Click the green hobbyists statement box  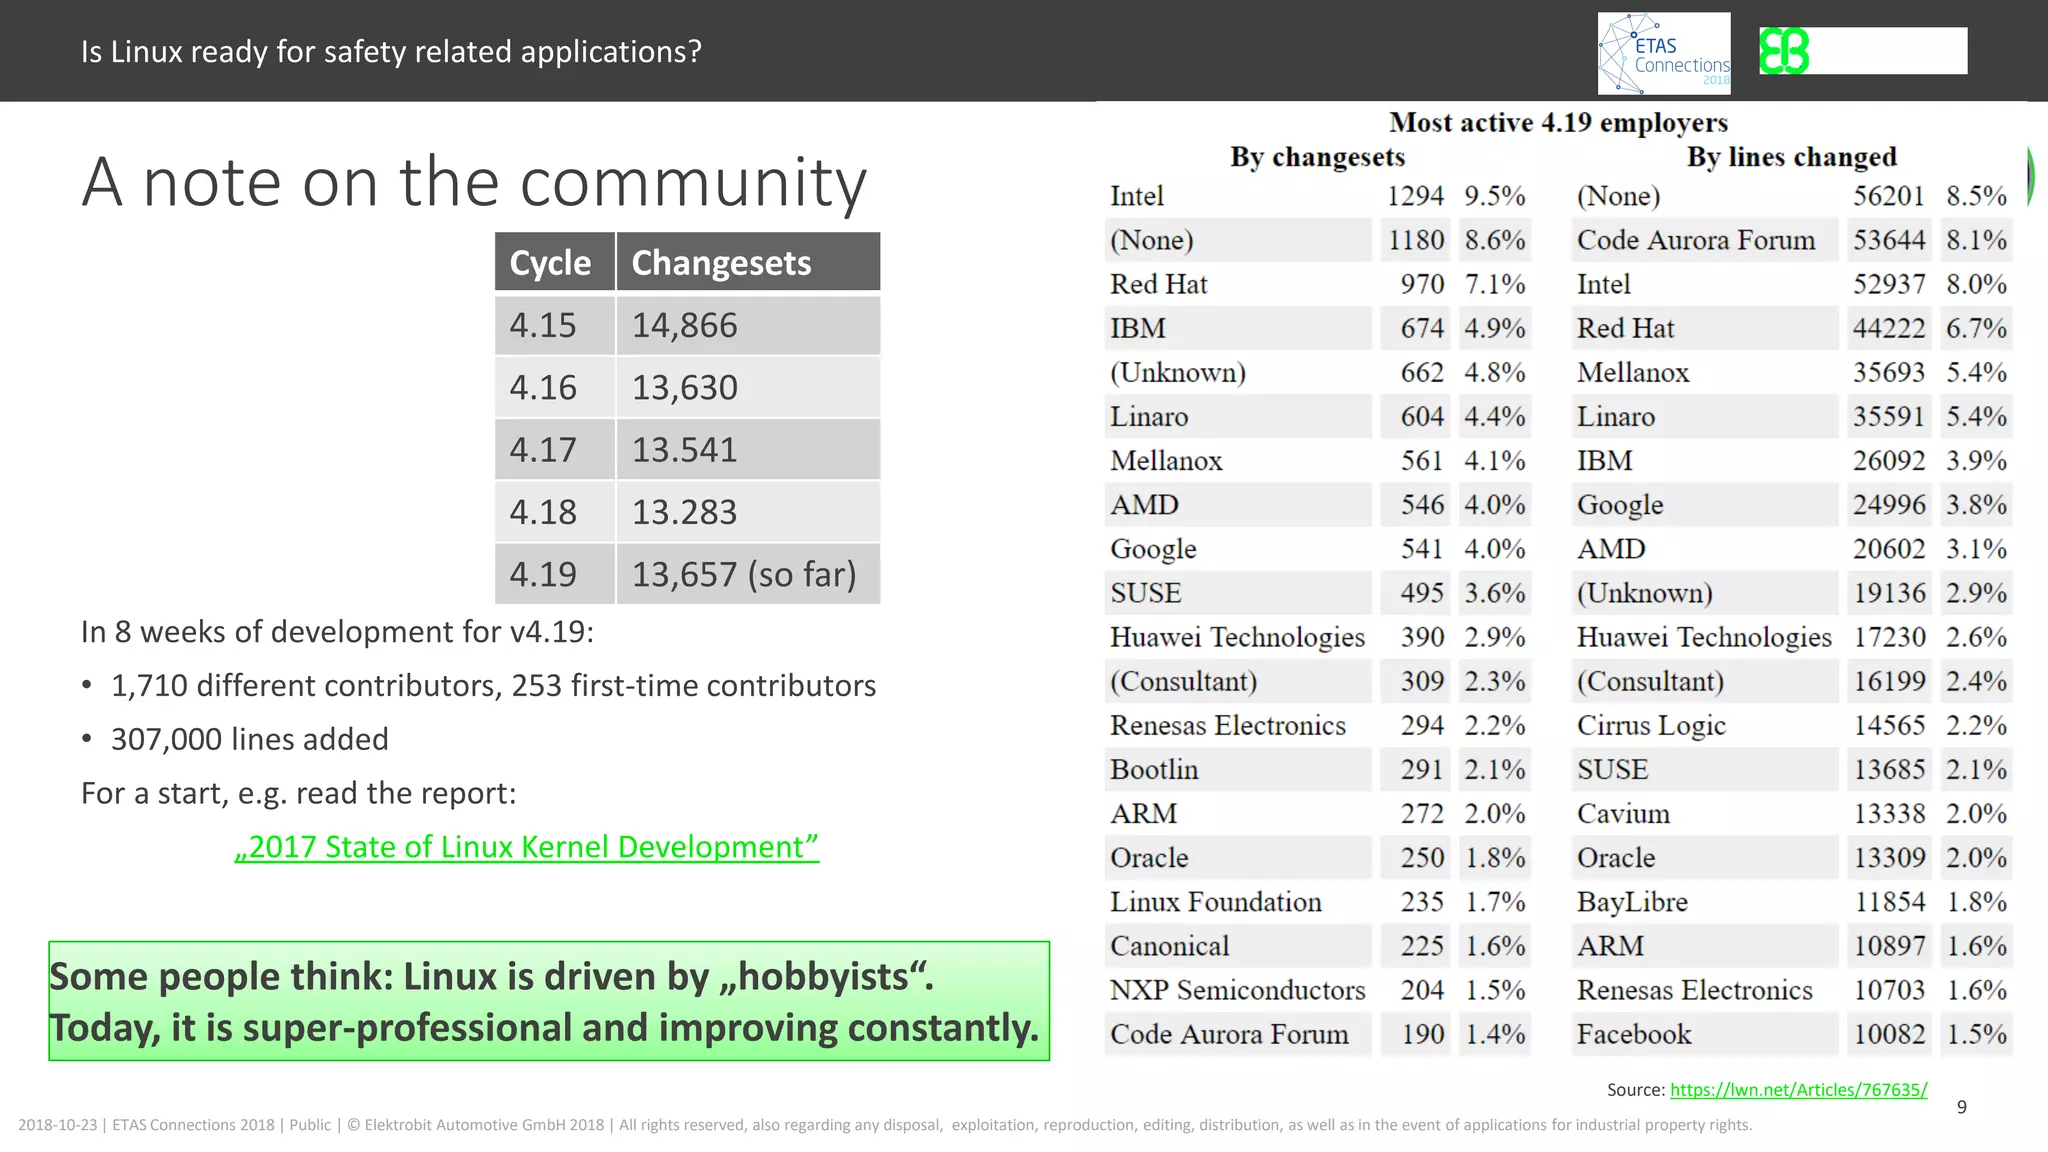[x=548, y=1001]
